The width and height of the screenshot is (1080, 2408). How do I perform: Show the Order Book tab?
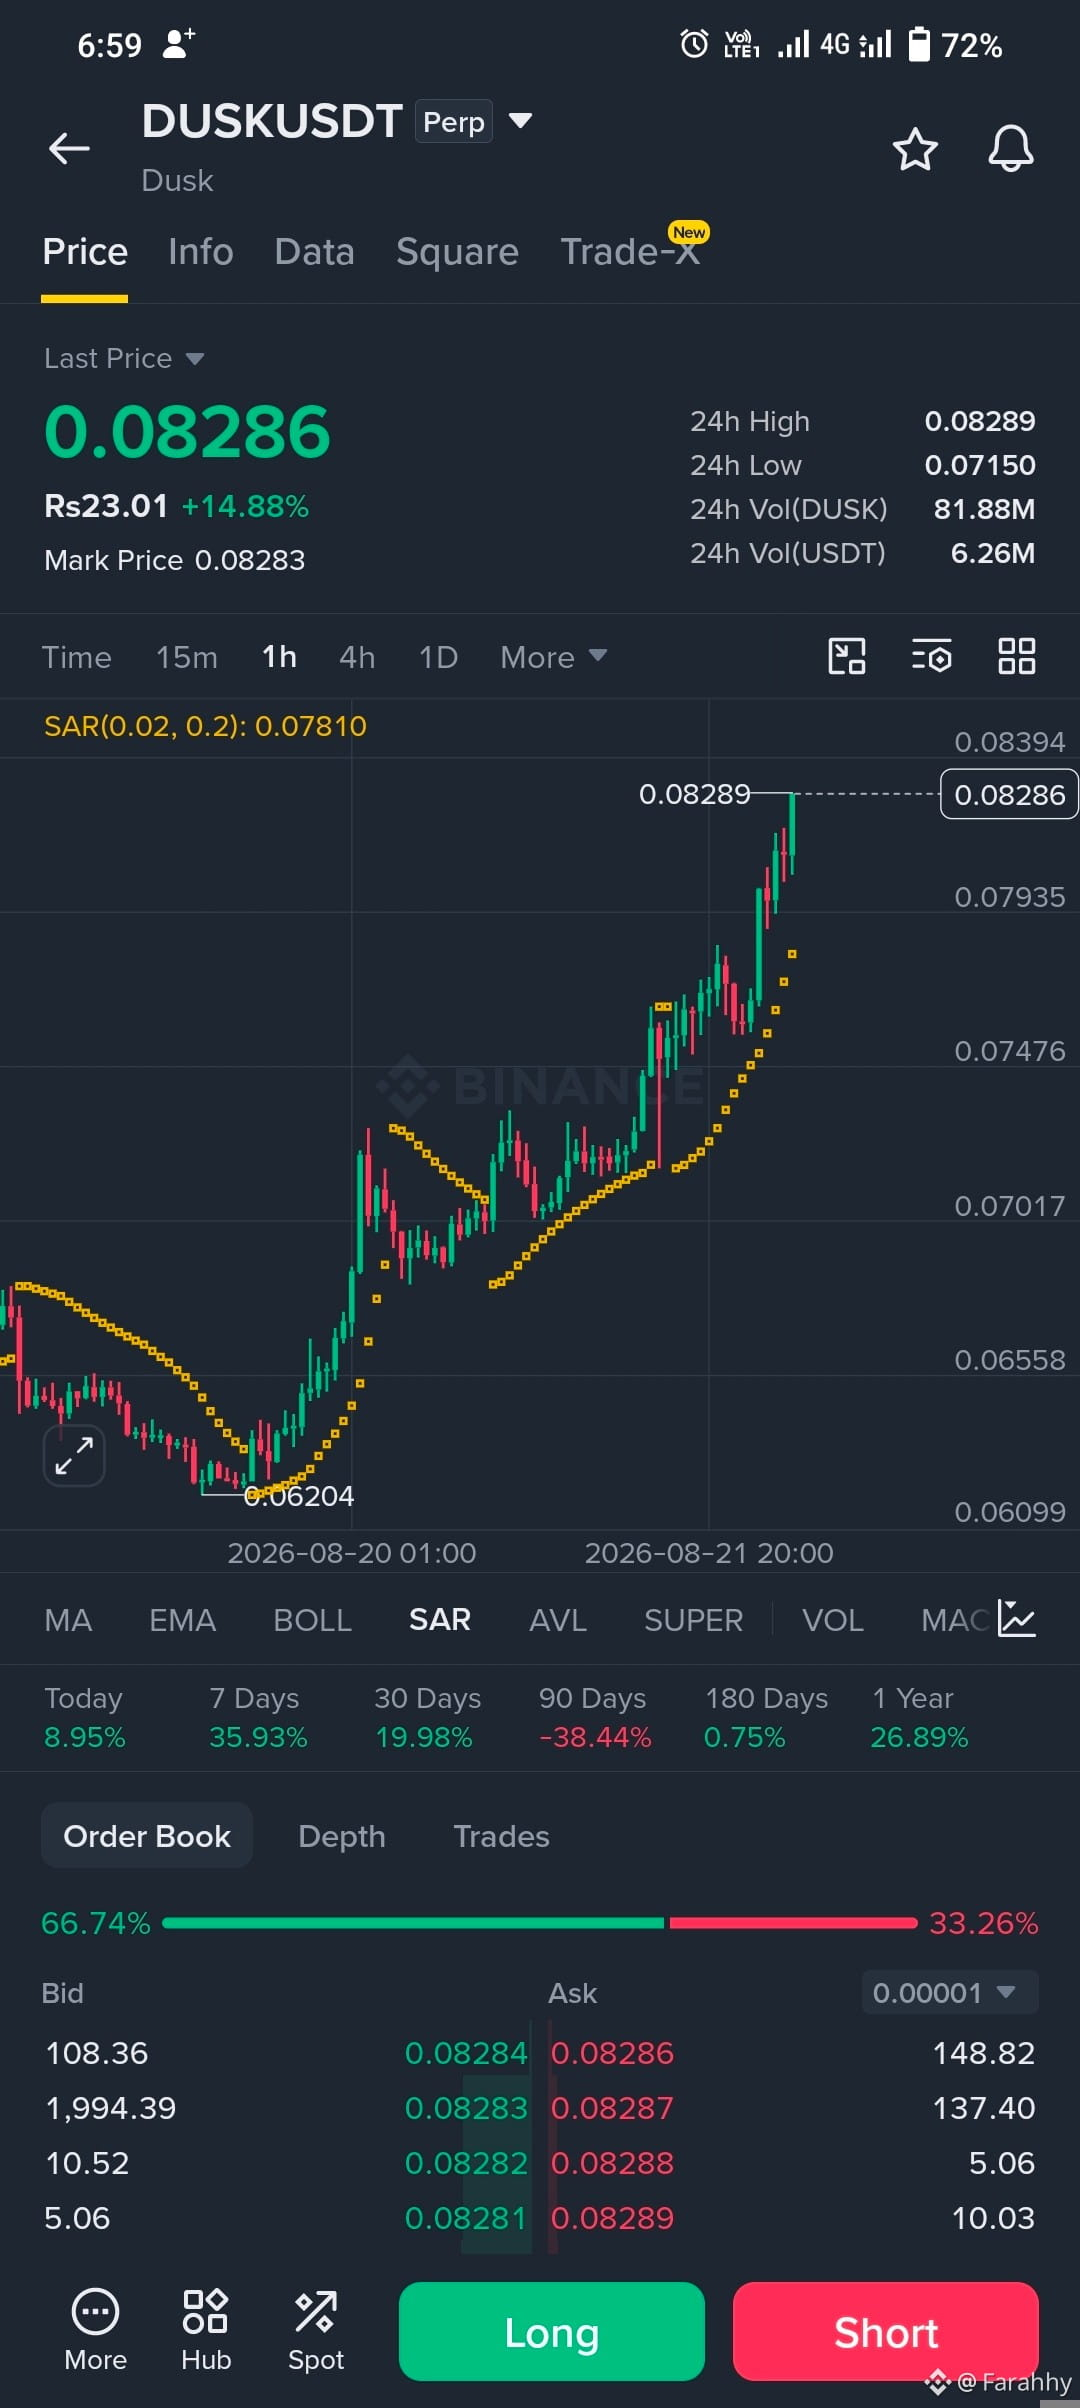(x=147, y=1836)
